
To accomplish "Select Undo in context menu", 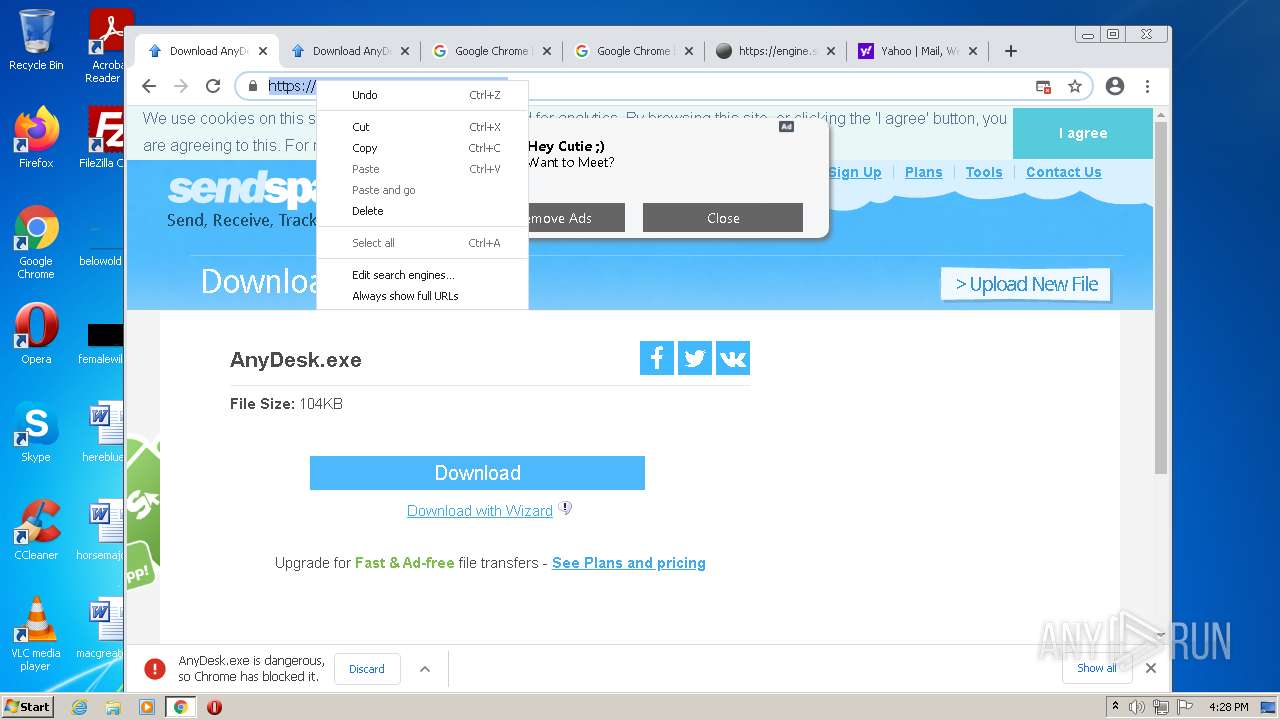I will 422,95.
